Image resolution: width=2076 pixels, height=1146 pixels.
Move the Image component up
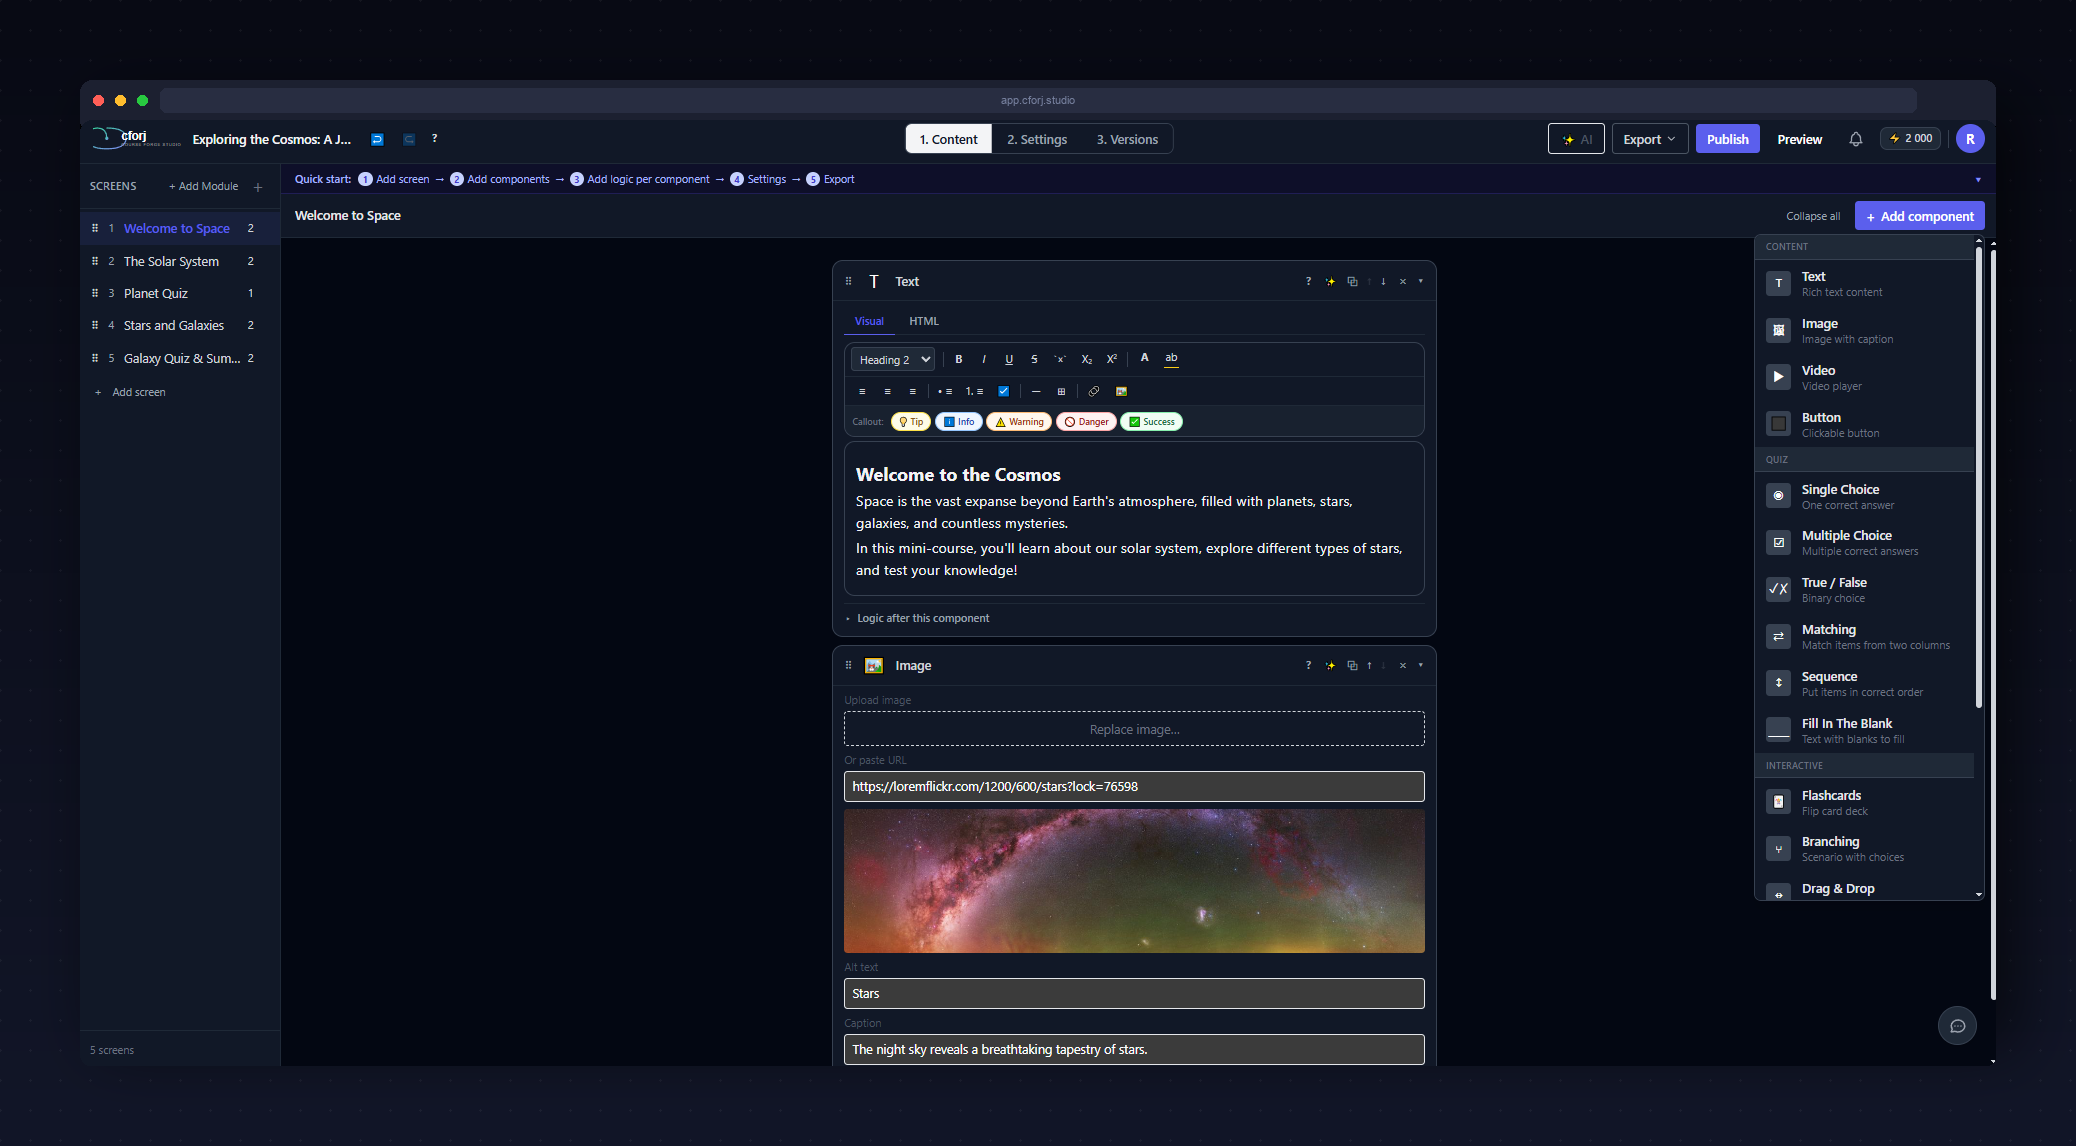1369,665
